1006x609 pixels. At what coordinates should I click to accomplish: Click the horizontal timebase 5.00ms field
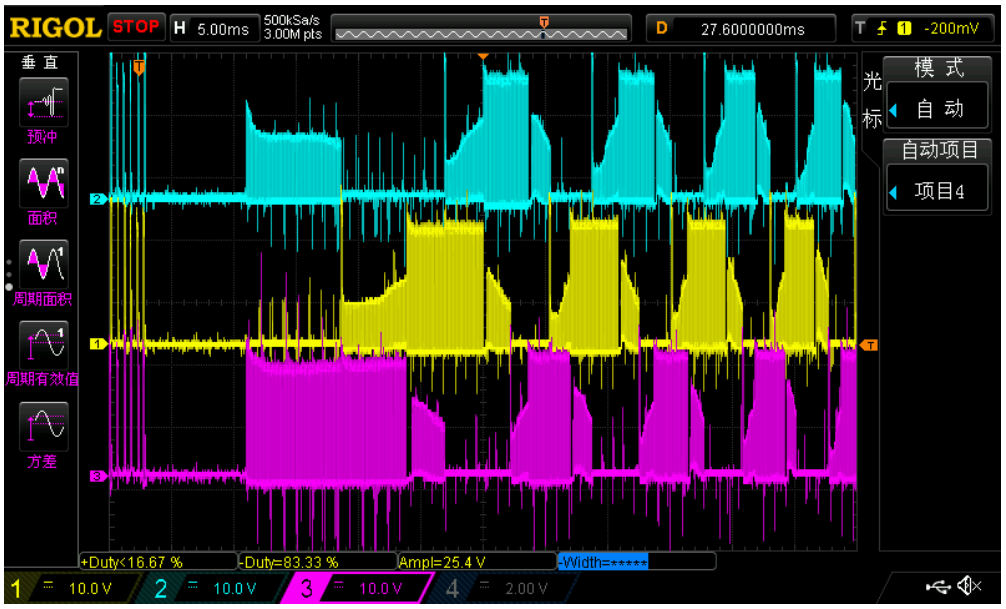215,29
